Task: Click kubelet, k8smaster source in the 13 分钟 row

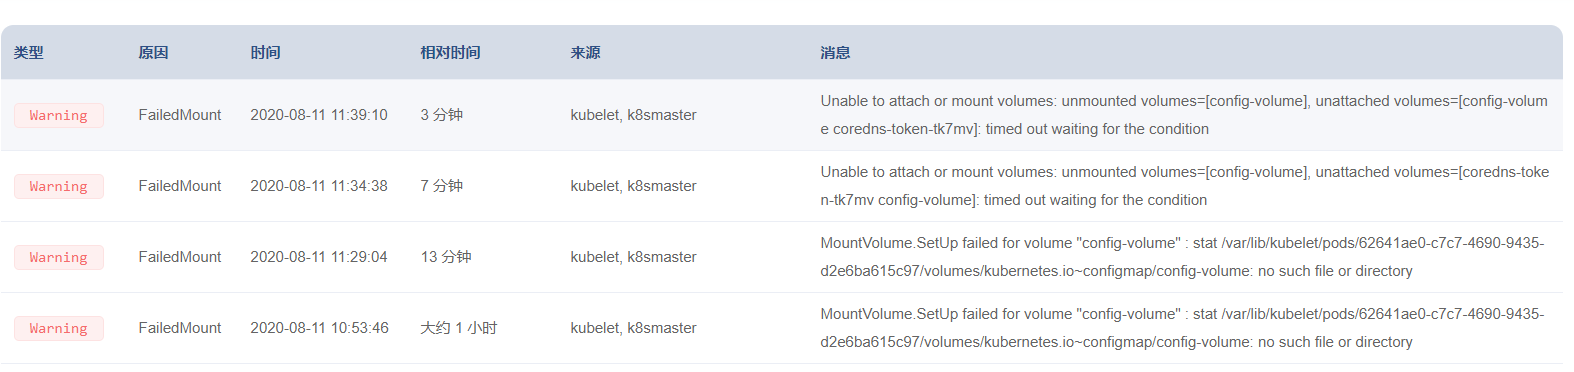Action: (x=633, y=257)
